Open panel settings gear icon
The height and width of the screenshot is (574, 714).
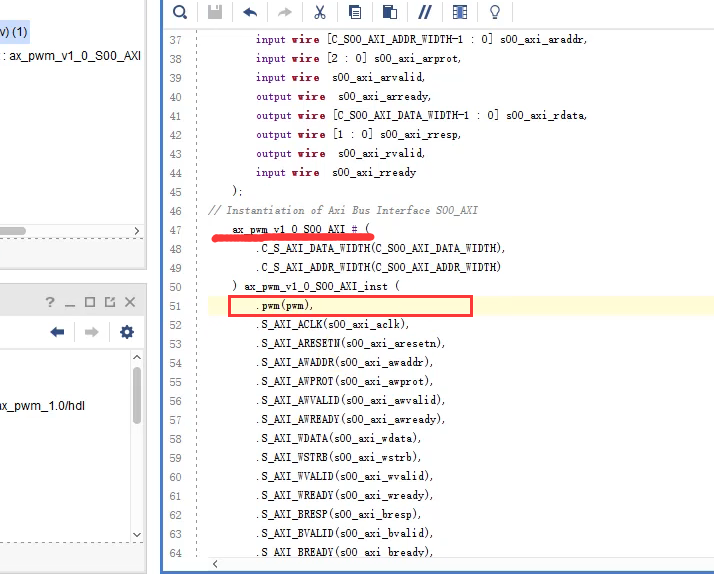[127, 332]
